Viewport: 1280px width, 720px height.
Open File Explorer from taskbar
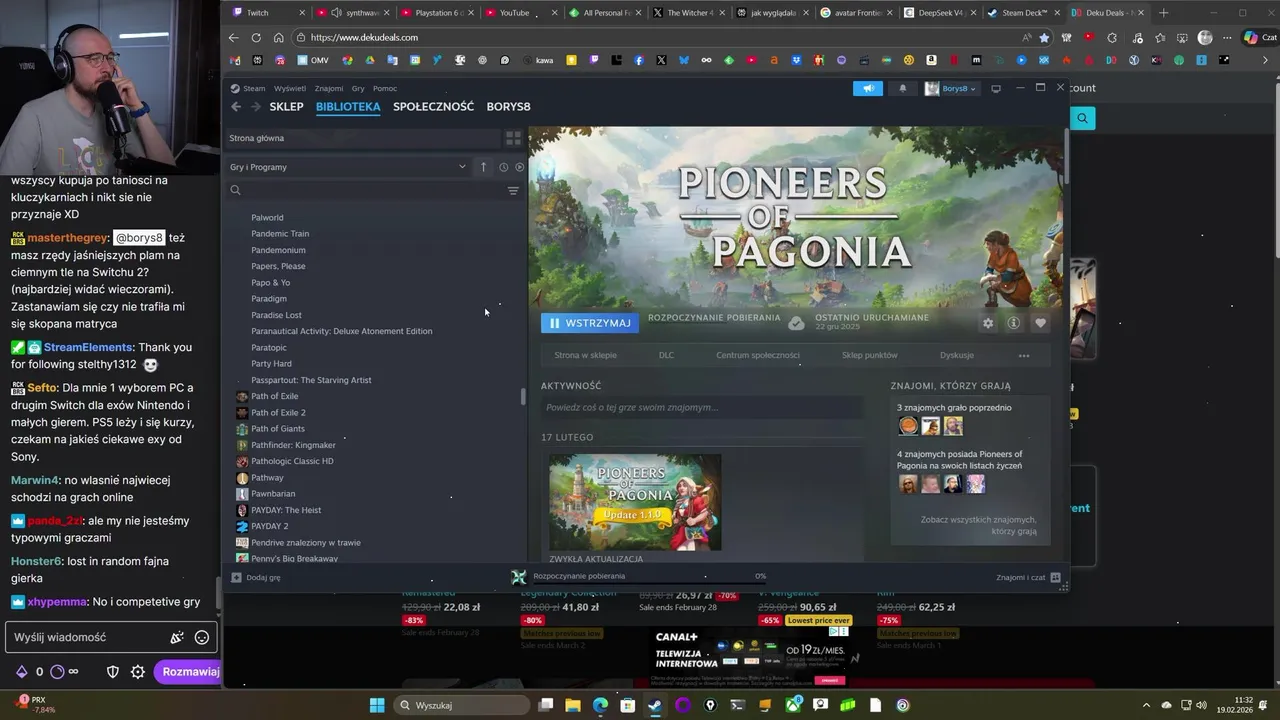573,705
